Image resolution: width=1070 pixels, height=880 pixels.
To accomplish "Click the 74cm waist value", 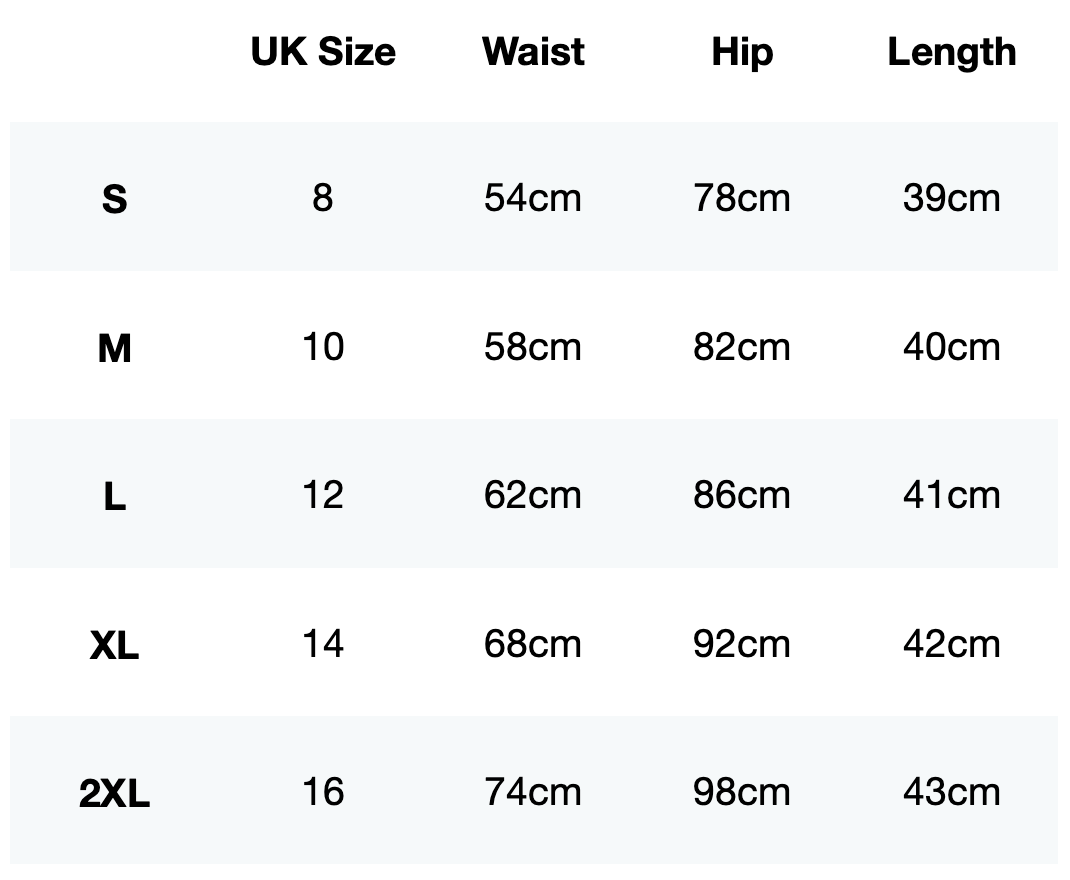I will tap(532, 792).
